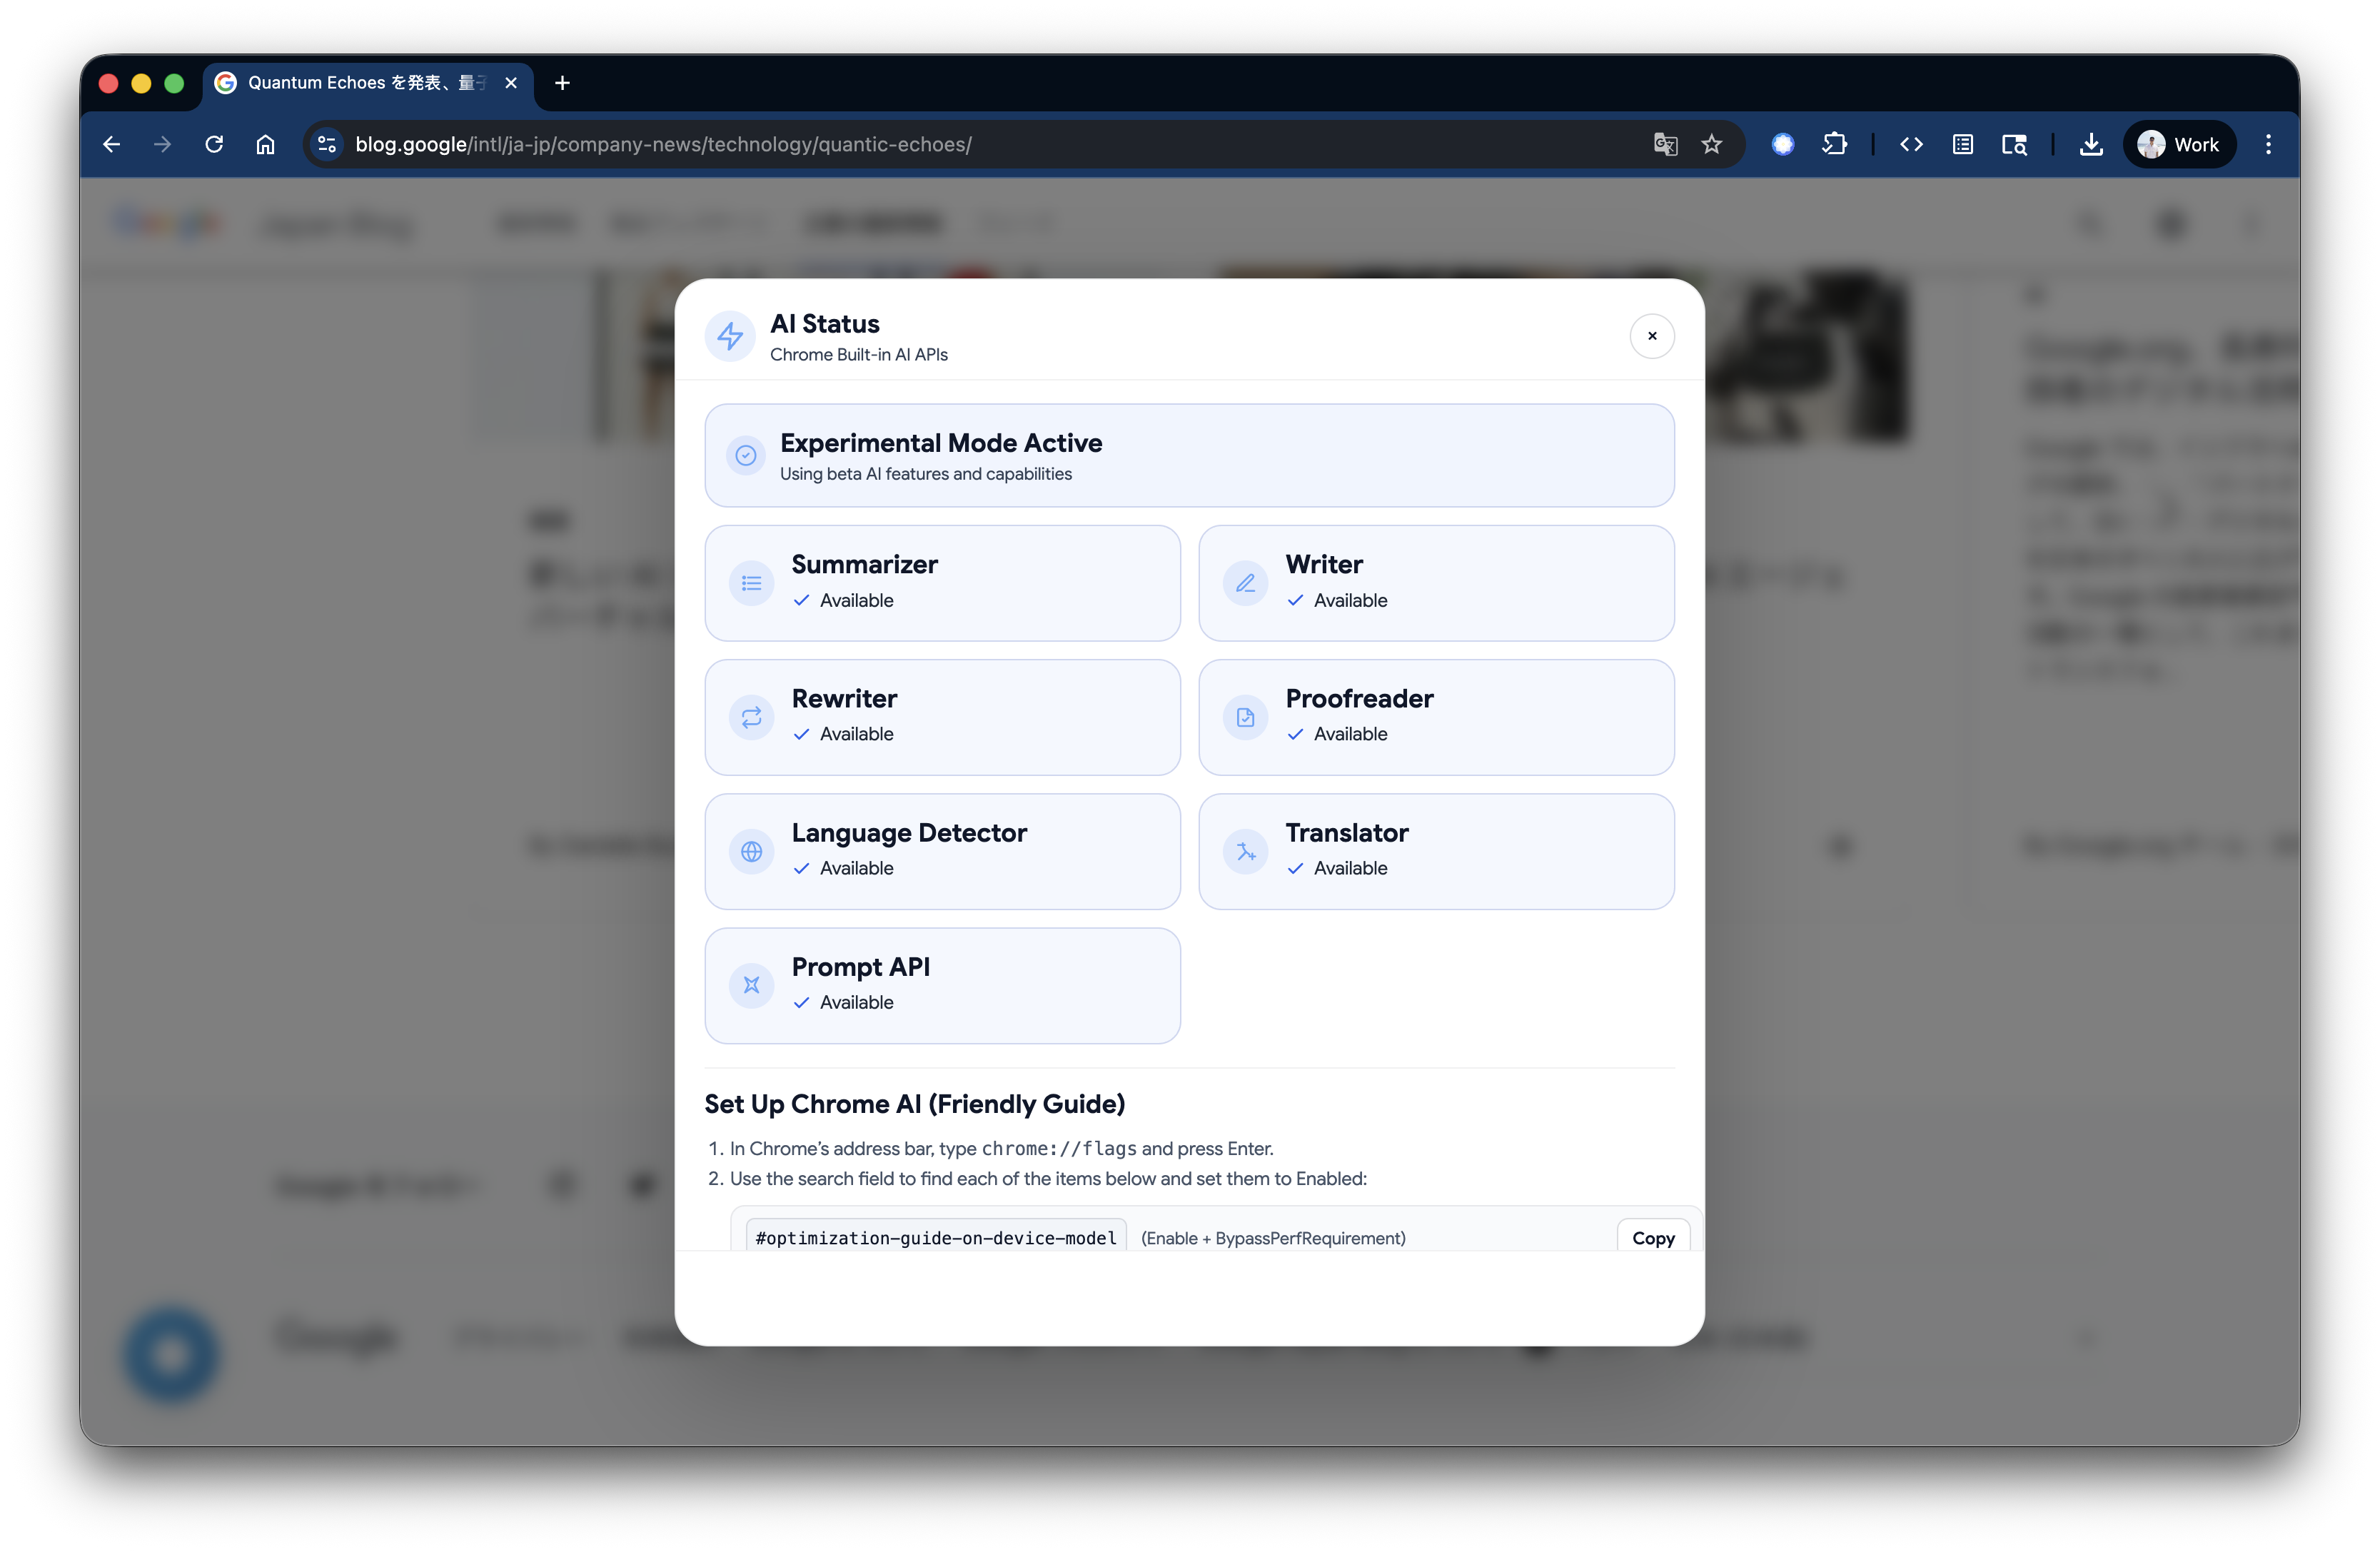Bookmark this page with the star icon

click(x=1712, y=144)
